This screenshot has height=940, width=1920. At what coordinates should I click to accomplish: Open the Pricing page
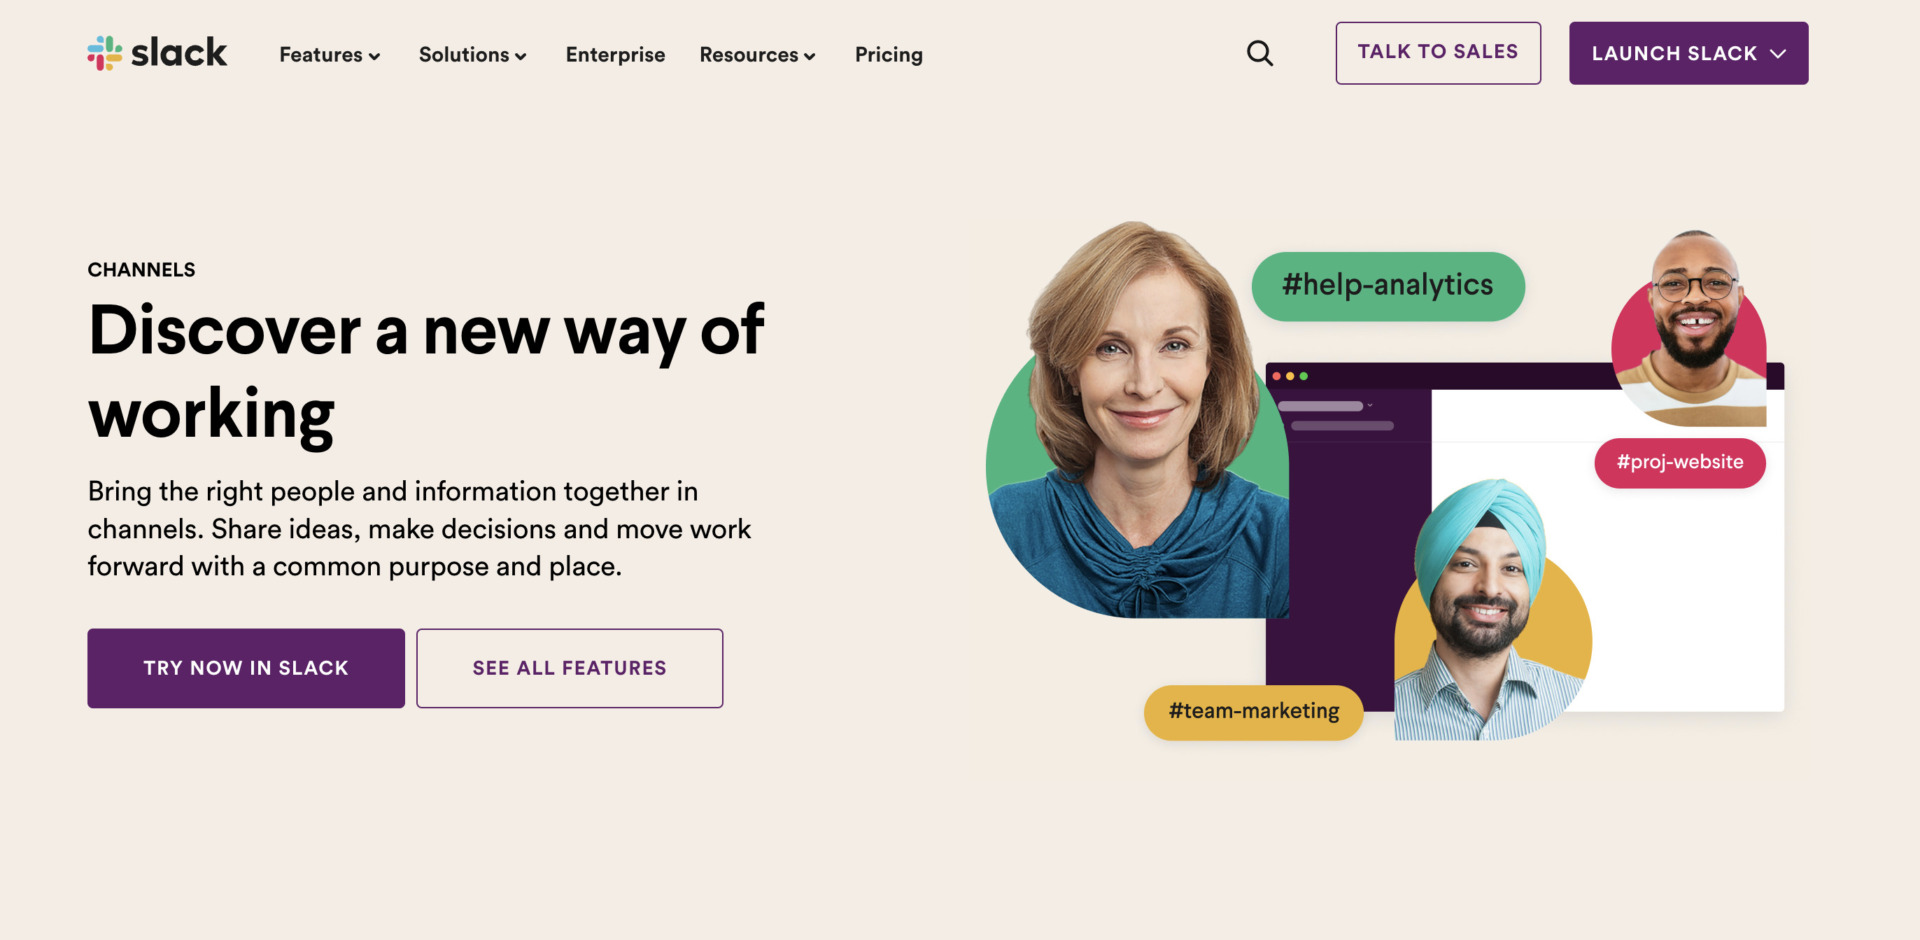[x=888, y=55]
